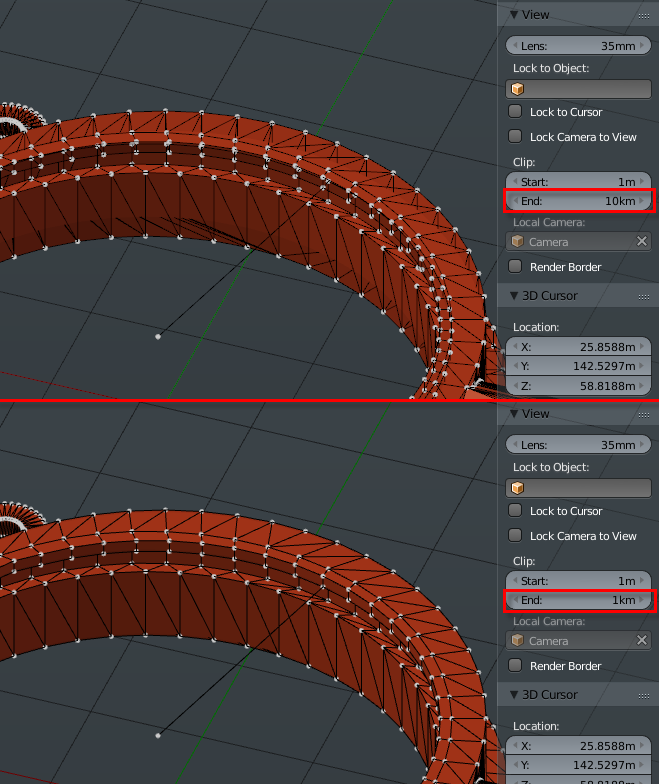Open the lower Local Camera selector showing Camera
This screenshot has width=659, height=784.
[578, 640]
